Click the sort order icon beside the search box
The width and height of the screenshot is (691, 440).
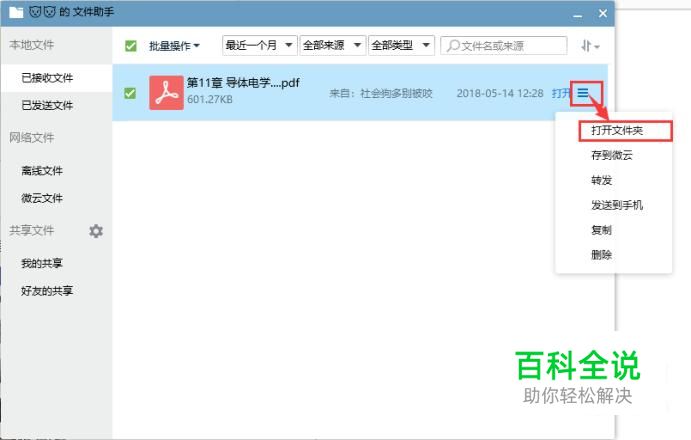click(590, 46)
